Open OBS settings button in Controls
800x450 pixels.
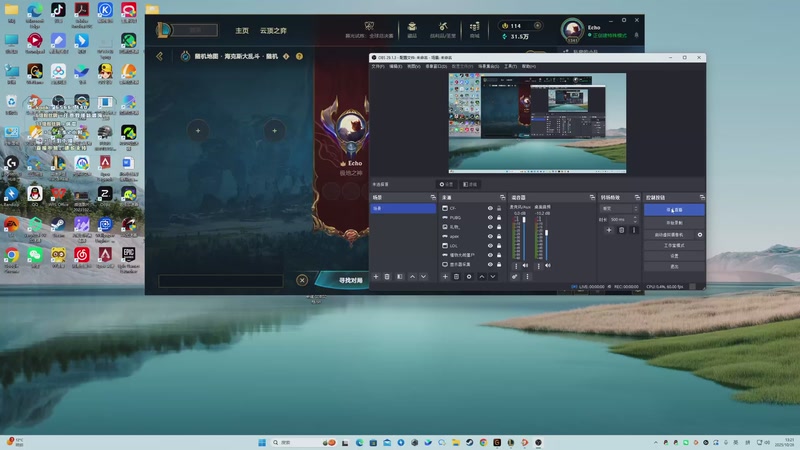click(674, 256)
